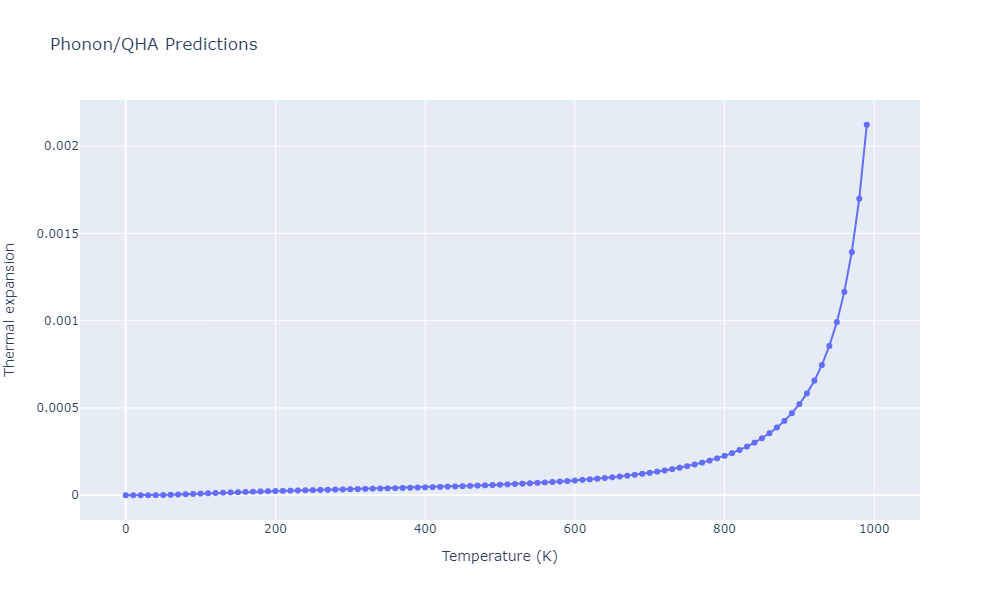Select the data point on the 400 K gridline
The image size is (1000, 600).
click(x=425, y=487)
